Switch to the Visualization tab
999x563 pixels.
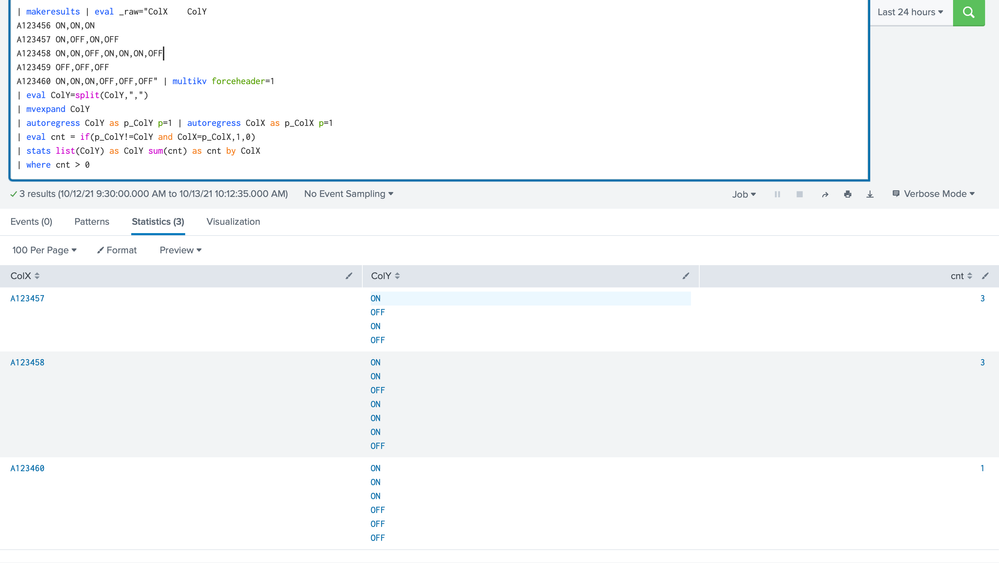click(233, 222)
